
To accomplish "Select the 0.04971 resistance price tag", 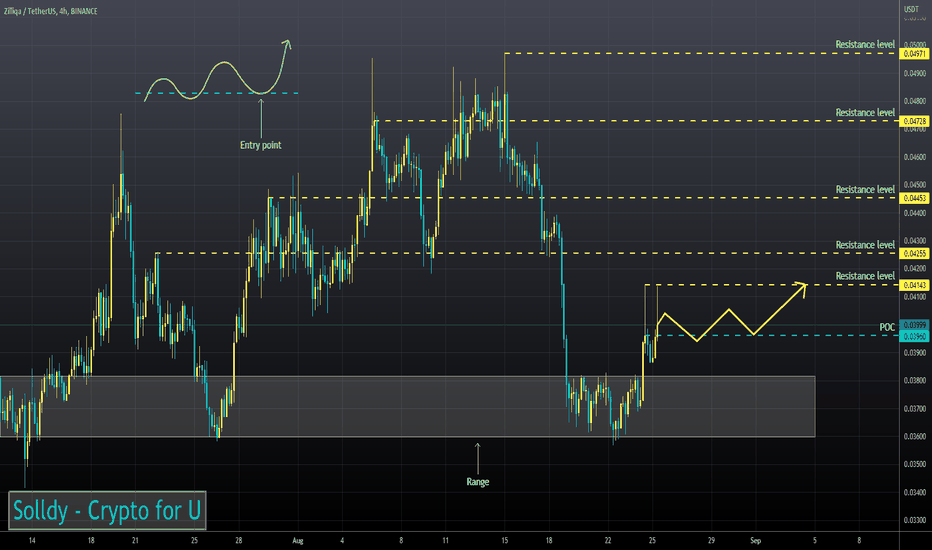I will pos(914,54).
